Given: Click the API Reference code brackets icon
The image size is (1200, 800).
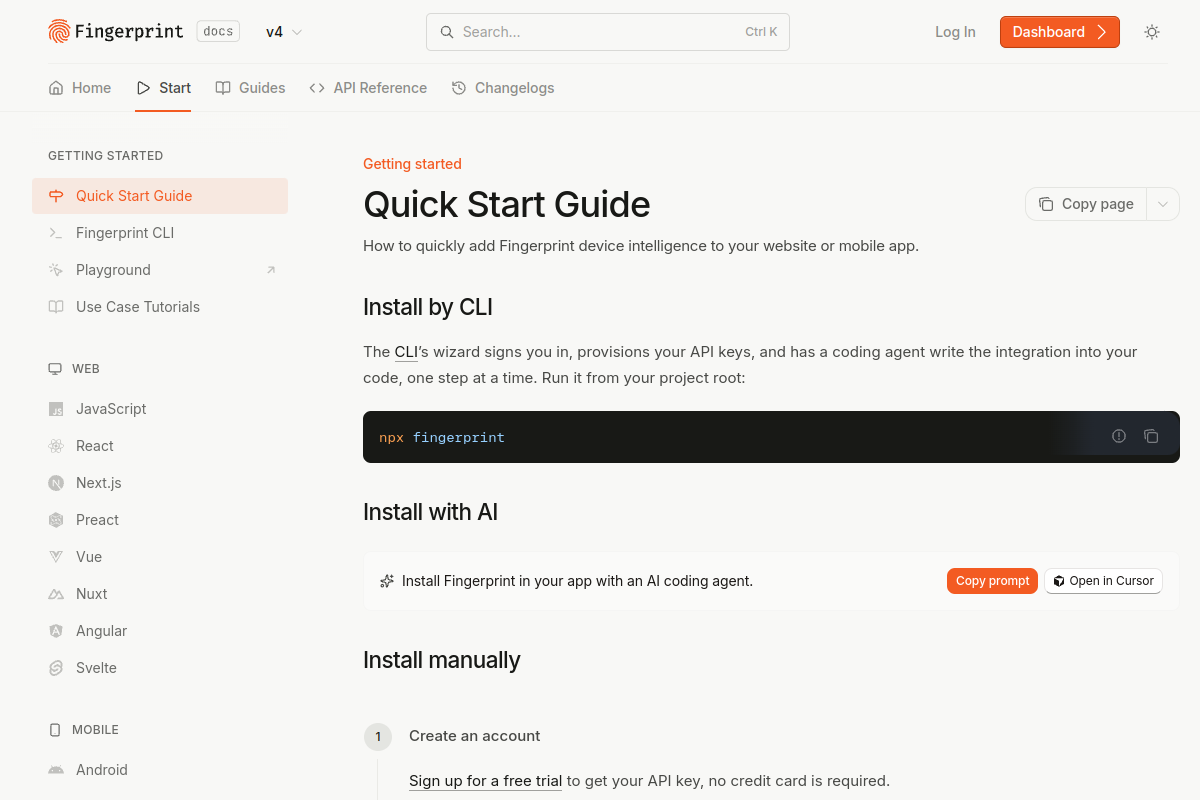Looking at the screenshot, I should 317,88.
